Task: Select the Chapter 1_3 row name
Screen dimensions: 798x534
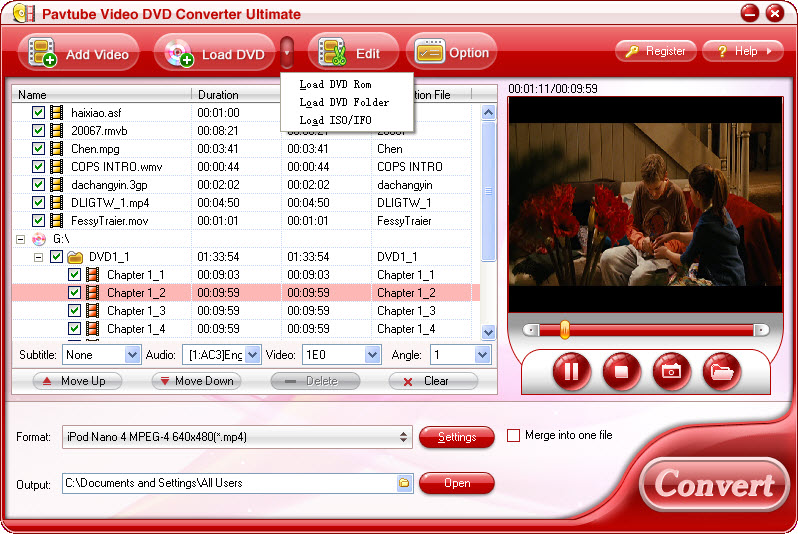Action: pyautogui.click(x=136, y=311)
